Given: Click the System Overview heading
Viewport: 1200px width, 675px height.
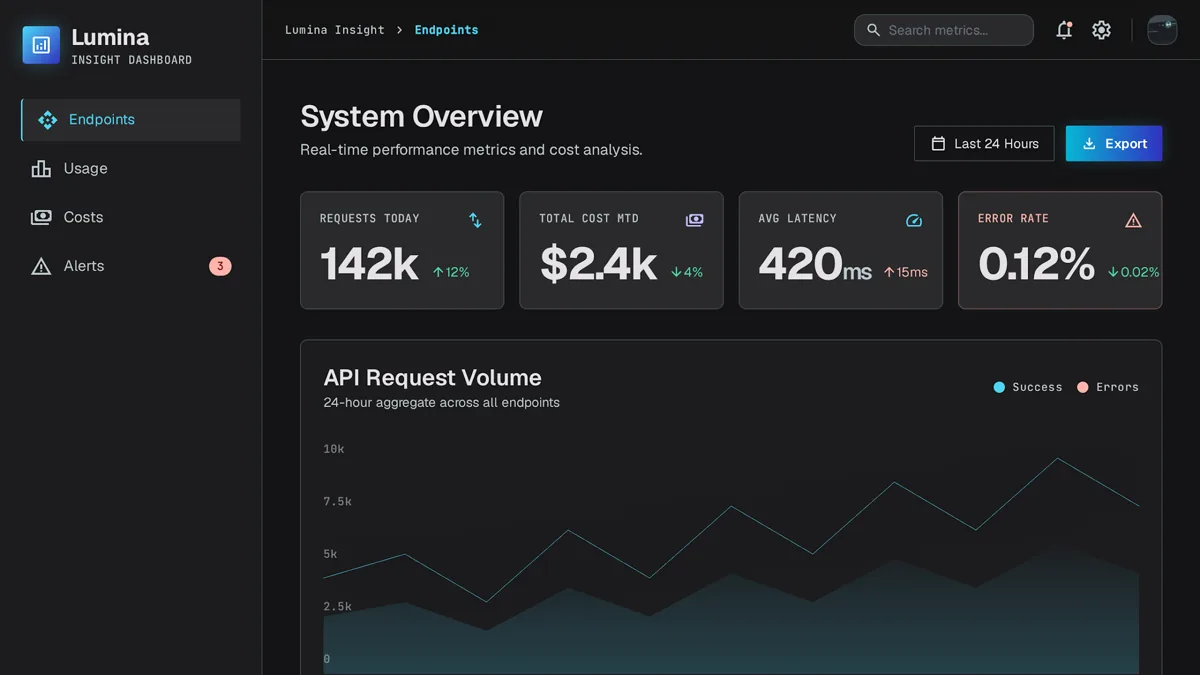Looking at the screenshot, I should click(x=422, y=116).
